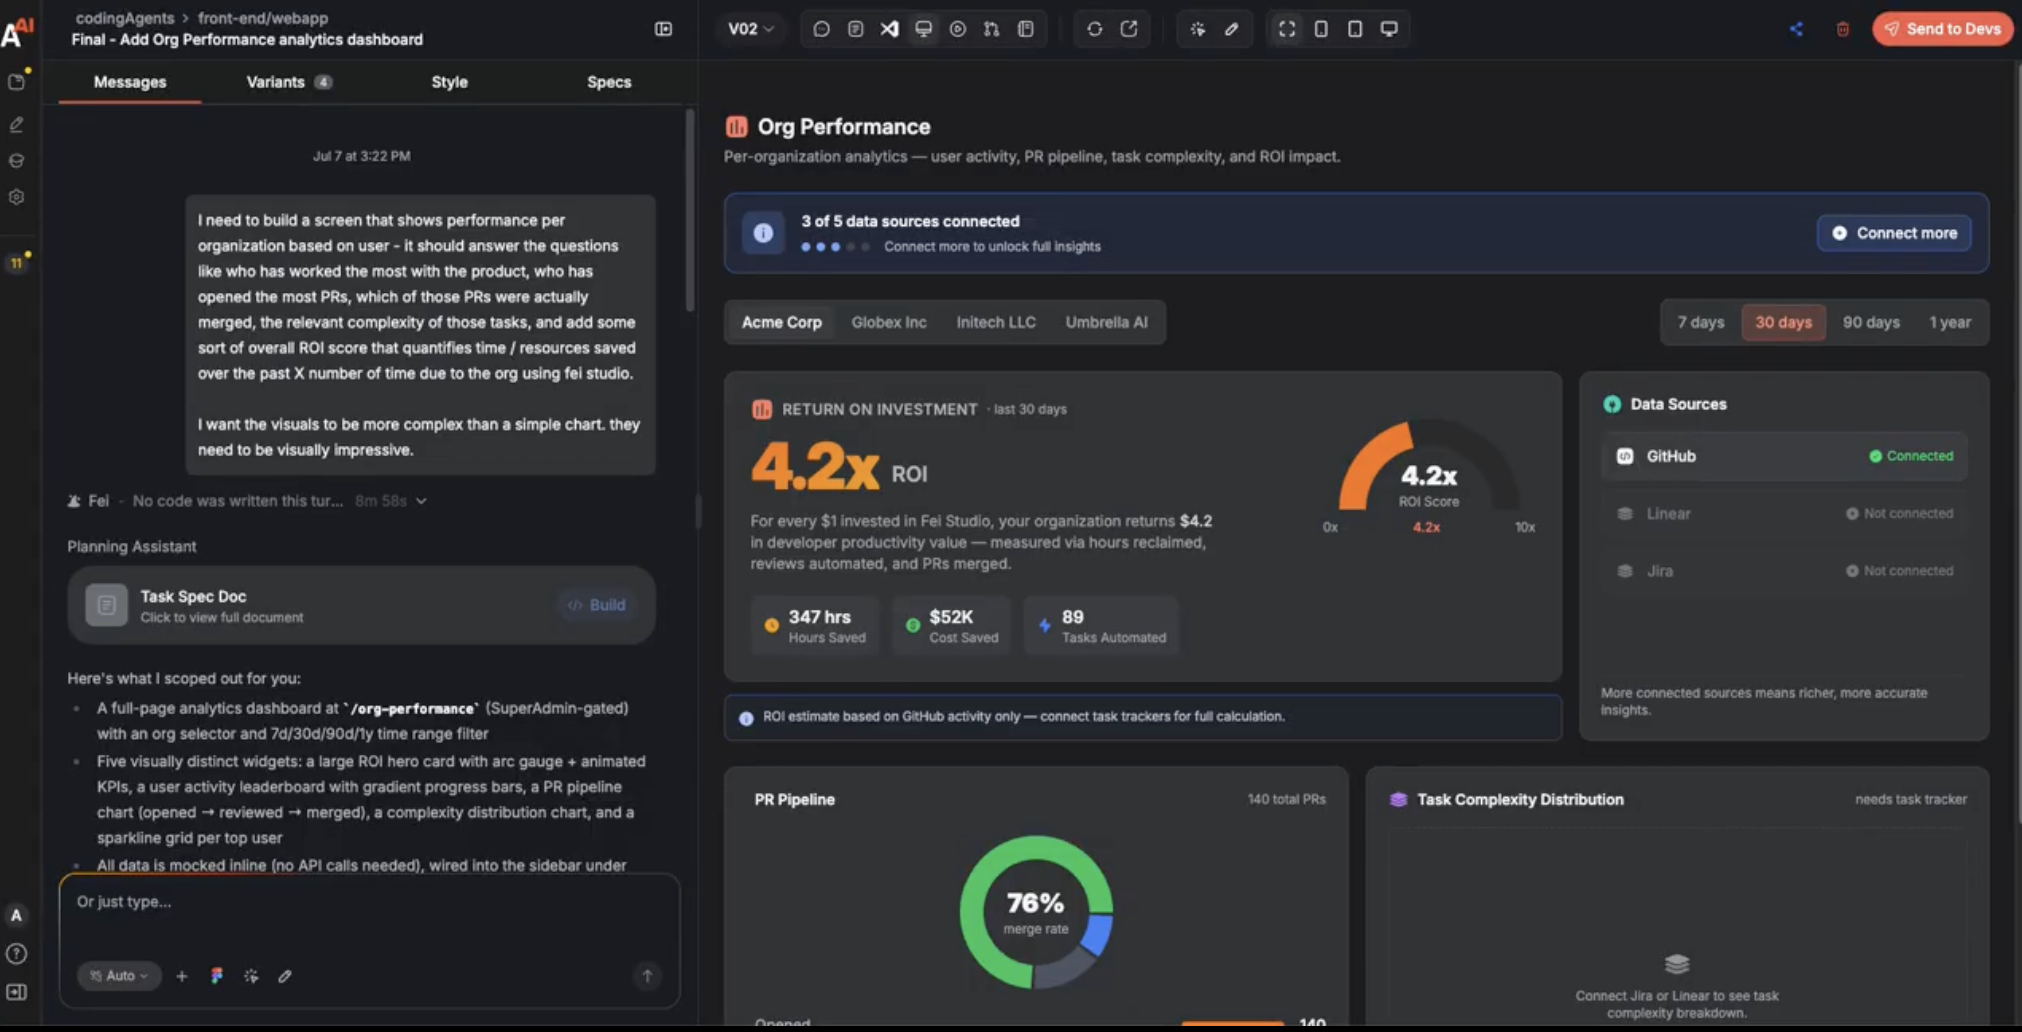Click the send arrow button in chat input

click(x=647, y=976)
